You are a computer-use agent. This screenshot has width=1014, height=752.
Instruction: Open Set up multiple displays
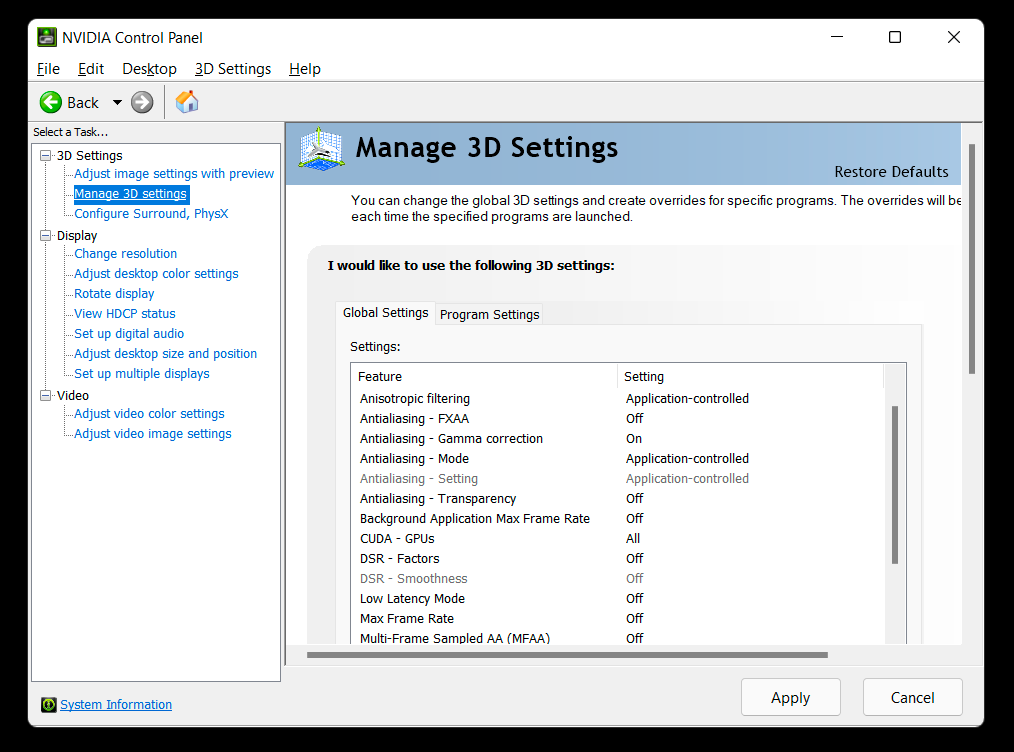[142, 374]
